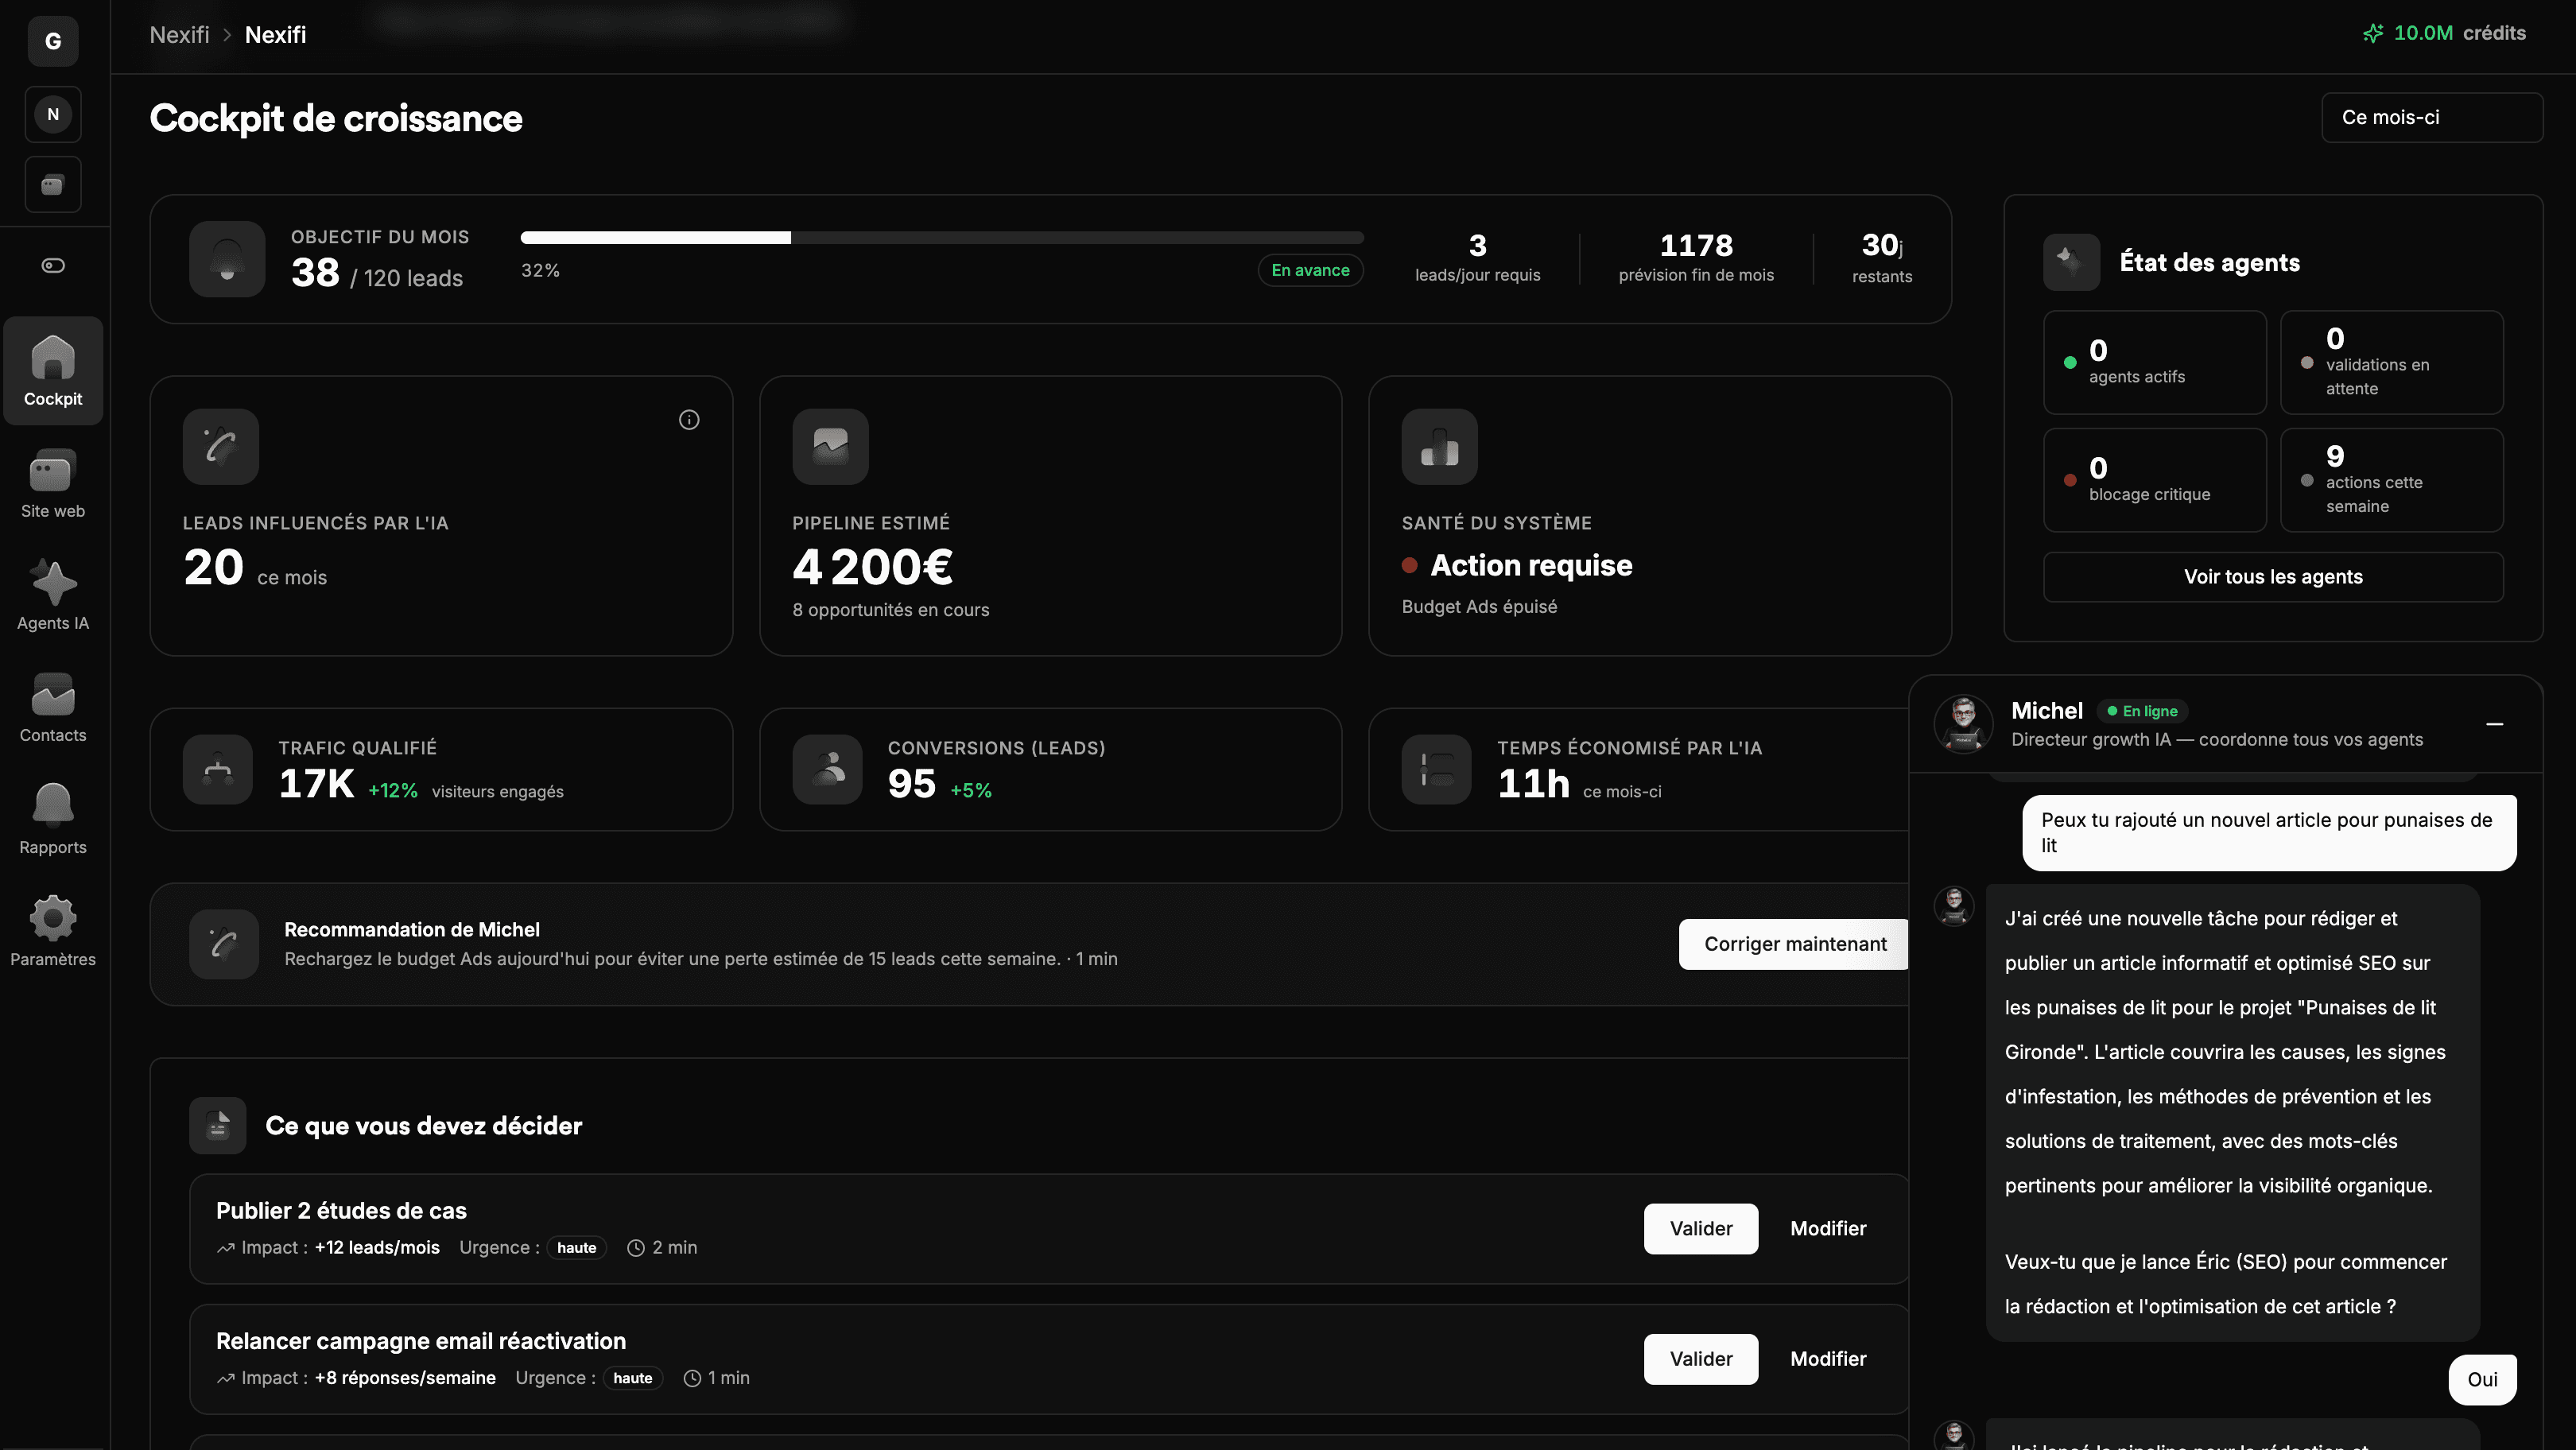Viewport: 2576px width, 1450px height.
Task: Open the Site web section
Action: [53, 483]
